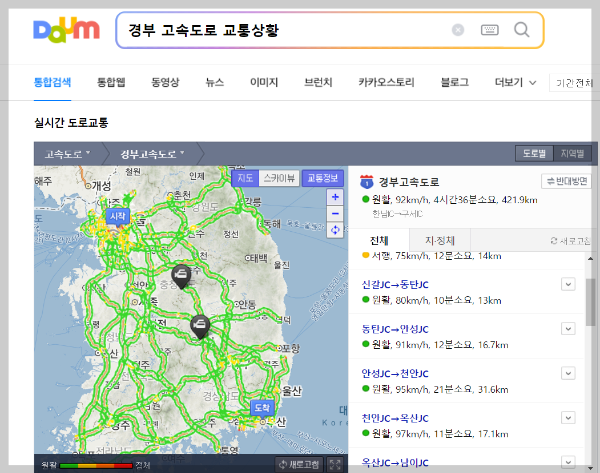Screen dimensions: 600x473
Task: Click the 원활–정체 traffic color legend bar
Action: click(x=96, y=465)
